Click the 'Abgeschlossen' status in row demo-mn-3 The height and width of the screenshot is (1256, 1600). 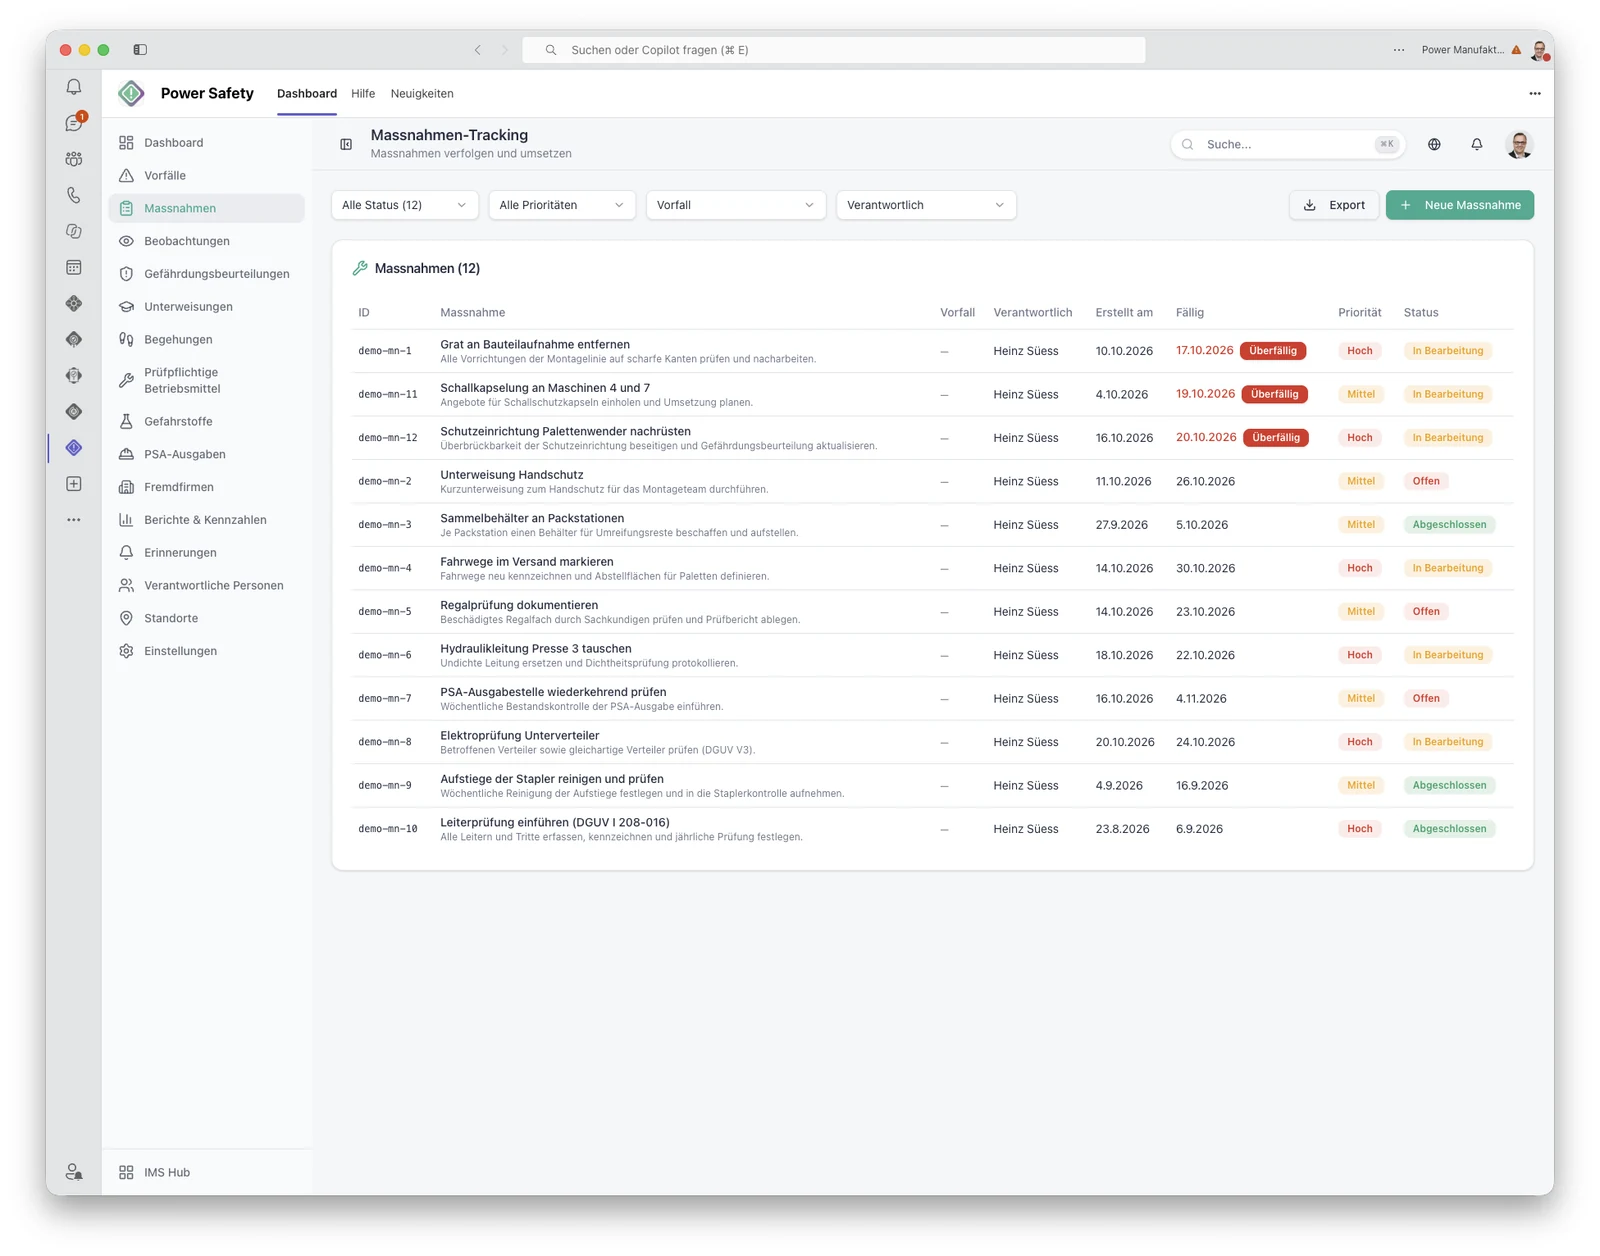coord(1449,525)
